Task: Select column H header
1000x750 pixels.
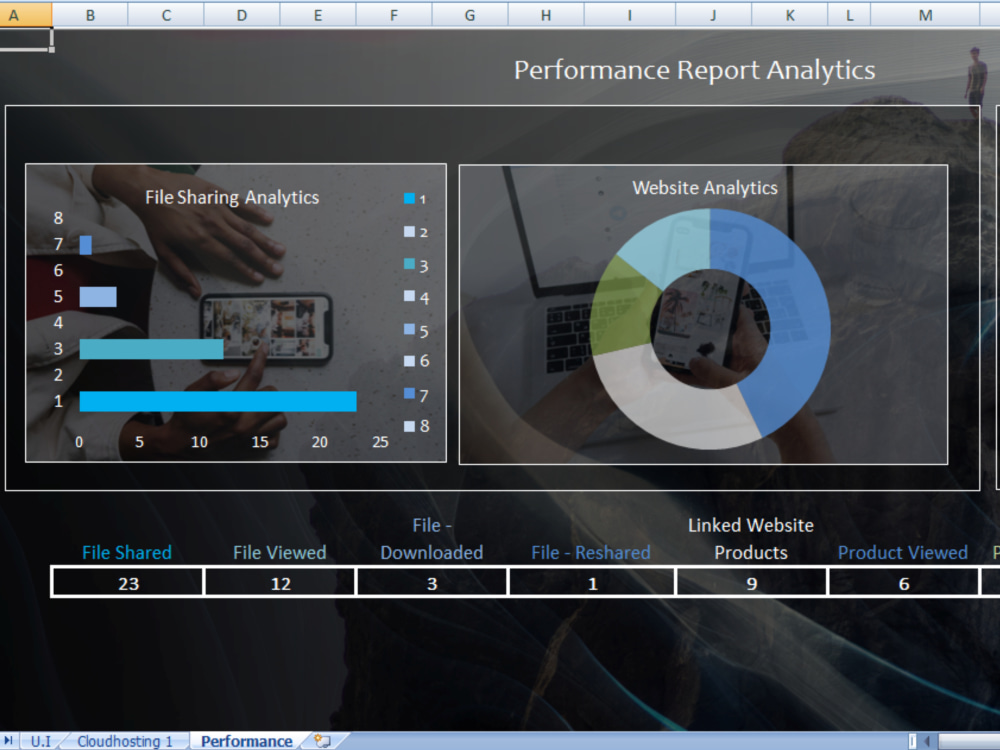Action: [x=545, y=15]
